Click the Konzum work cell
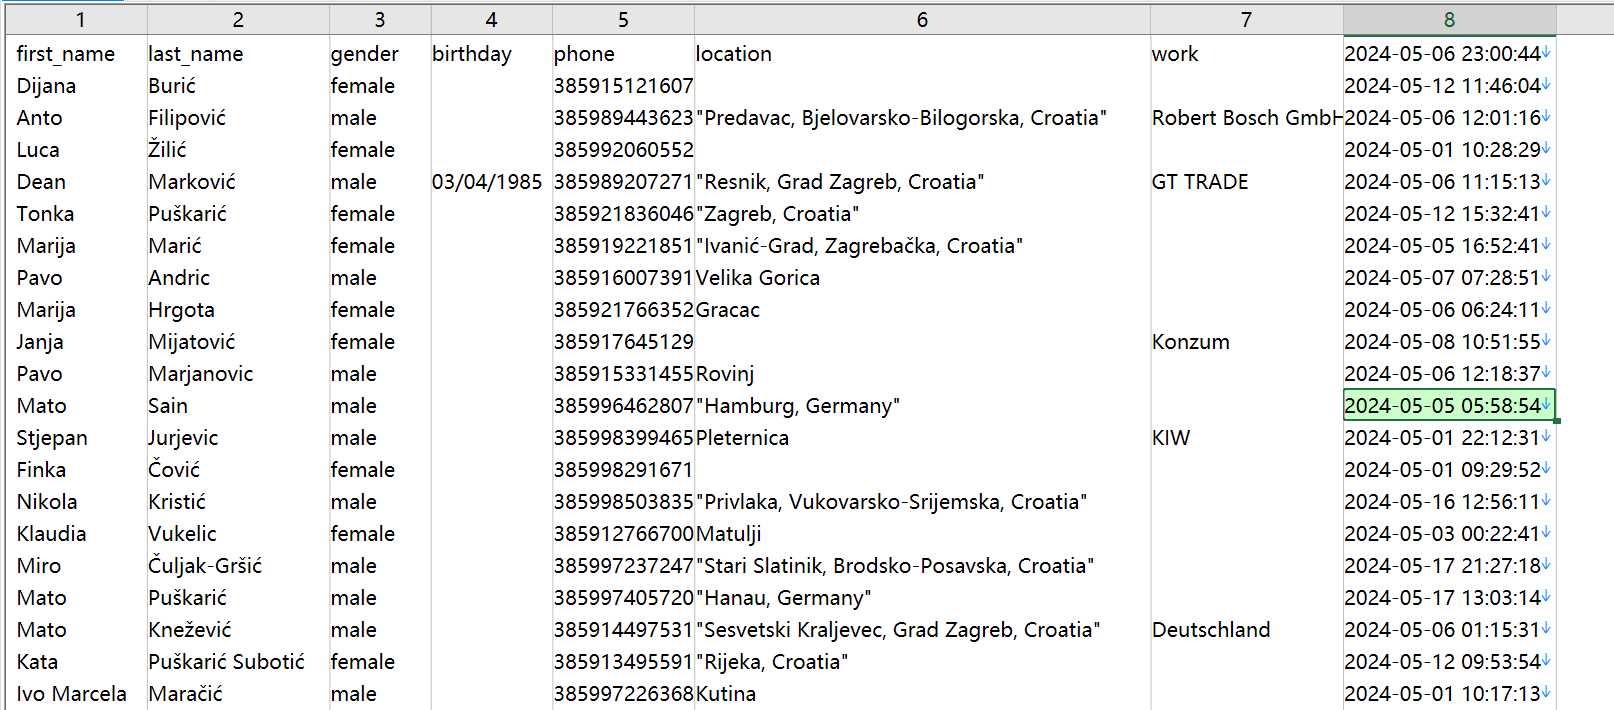The width and height of the screenshot is (1614, 710). pyautogui.click(x=1246, y=342)
